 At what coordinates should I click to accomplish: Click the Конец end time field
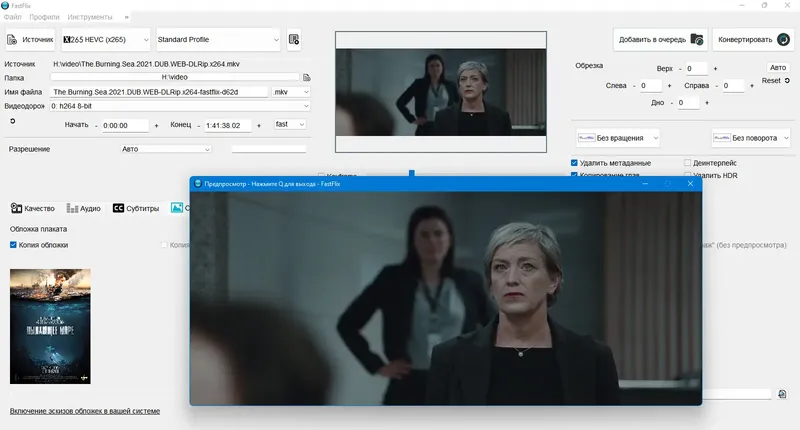pyautogui.click(x=228, y=125)
